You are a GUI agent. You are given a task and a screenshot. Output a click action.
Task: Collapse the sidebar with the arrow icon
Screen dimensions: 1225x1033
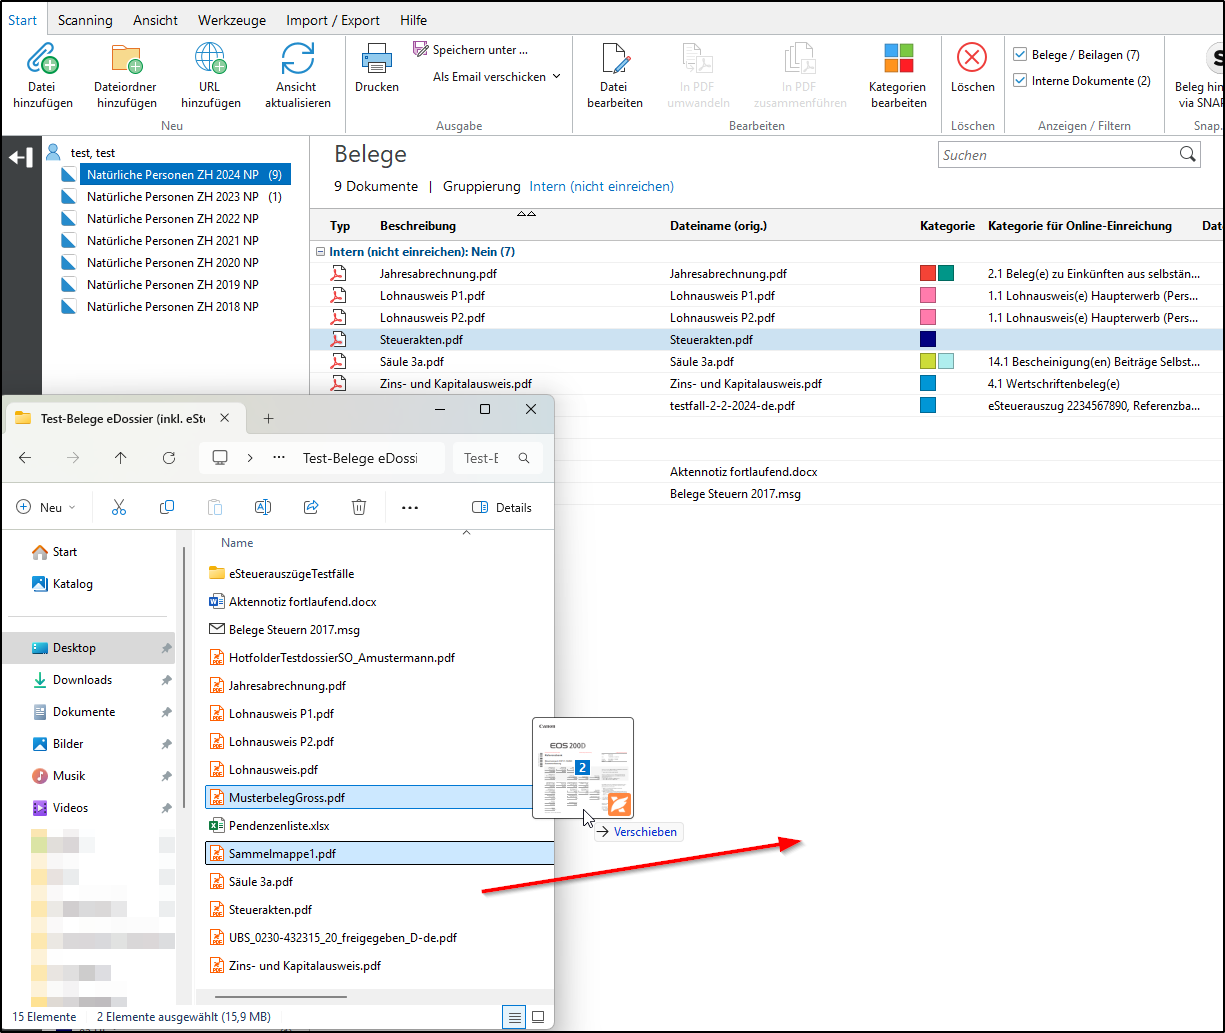[x=21, y=157]
